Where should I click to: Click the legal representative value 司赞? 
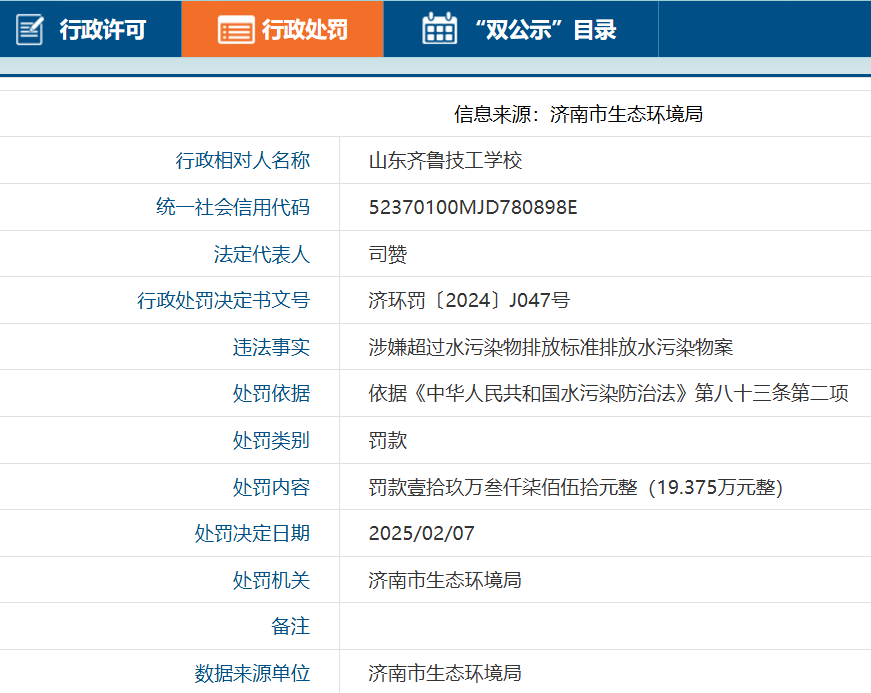388,254
